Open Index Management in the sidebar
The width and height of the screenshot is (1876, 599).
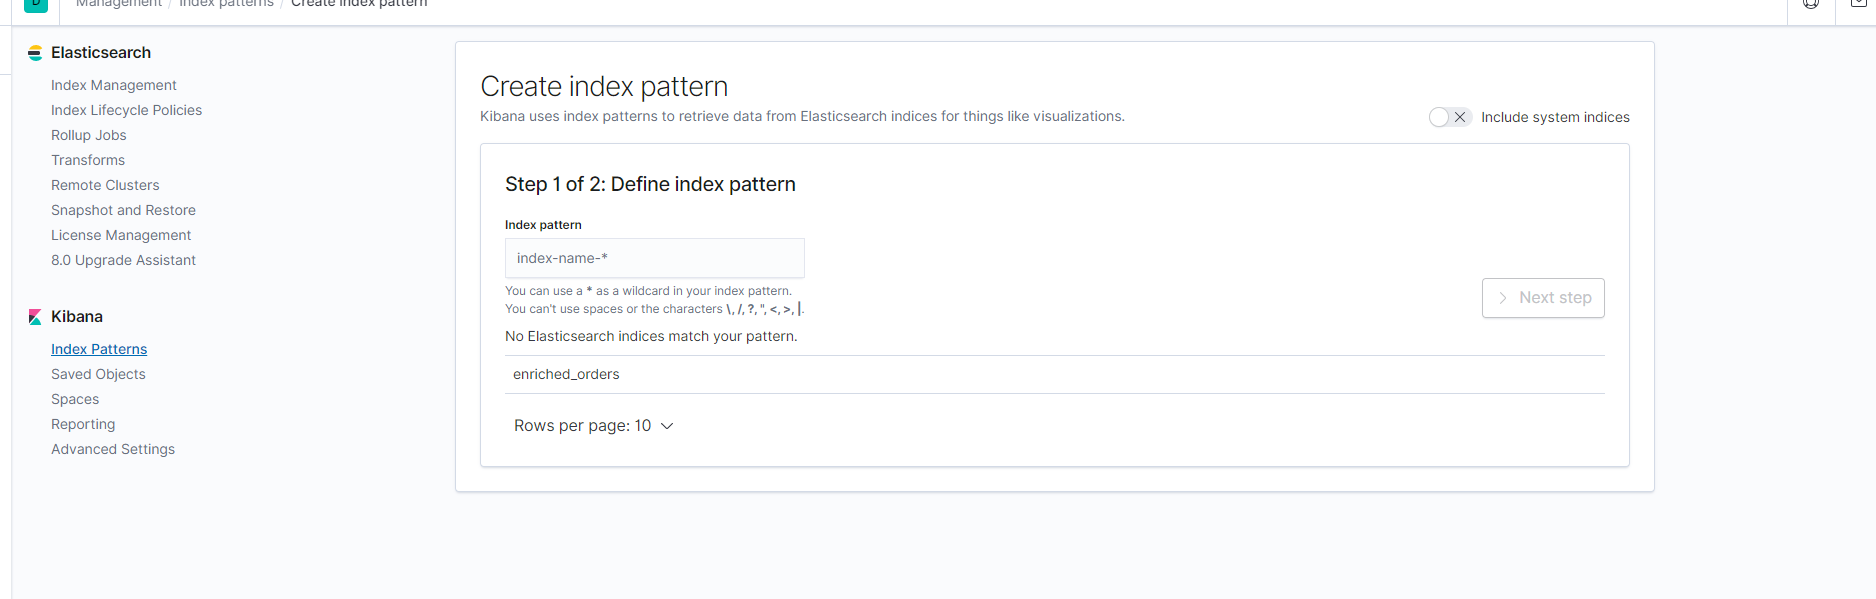pos(114,85)
